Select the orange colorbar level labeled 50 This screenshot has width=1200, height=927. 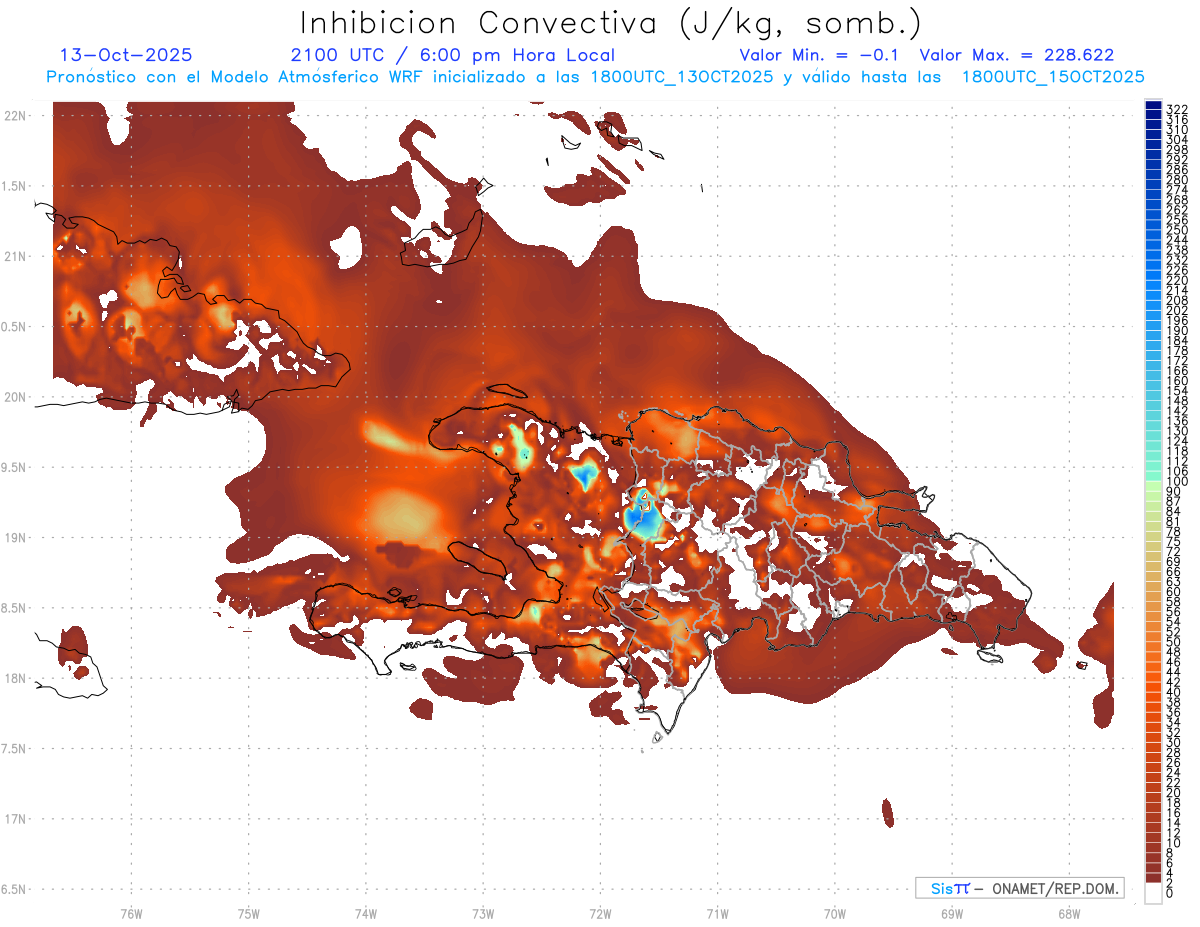[x=1153, y=641]
